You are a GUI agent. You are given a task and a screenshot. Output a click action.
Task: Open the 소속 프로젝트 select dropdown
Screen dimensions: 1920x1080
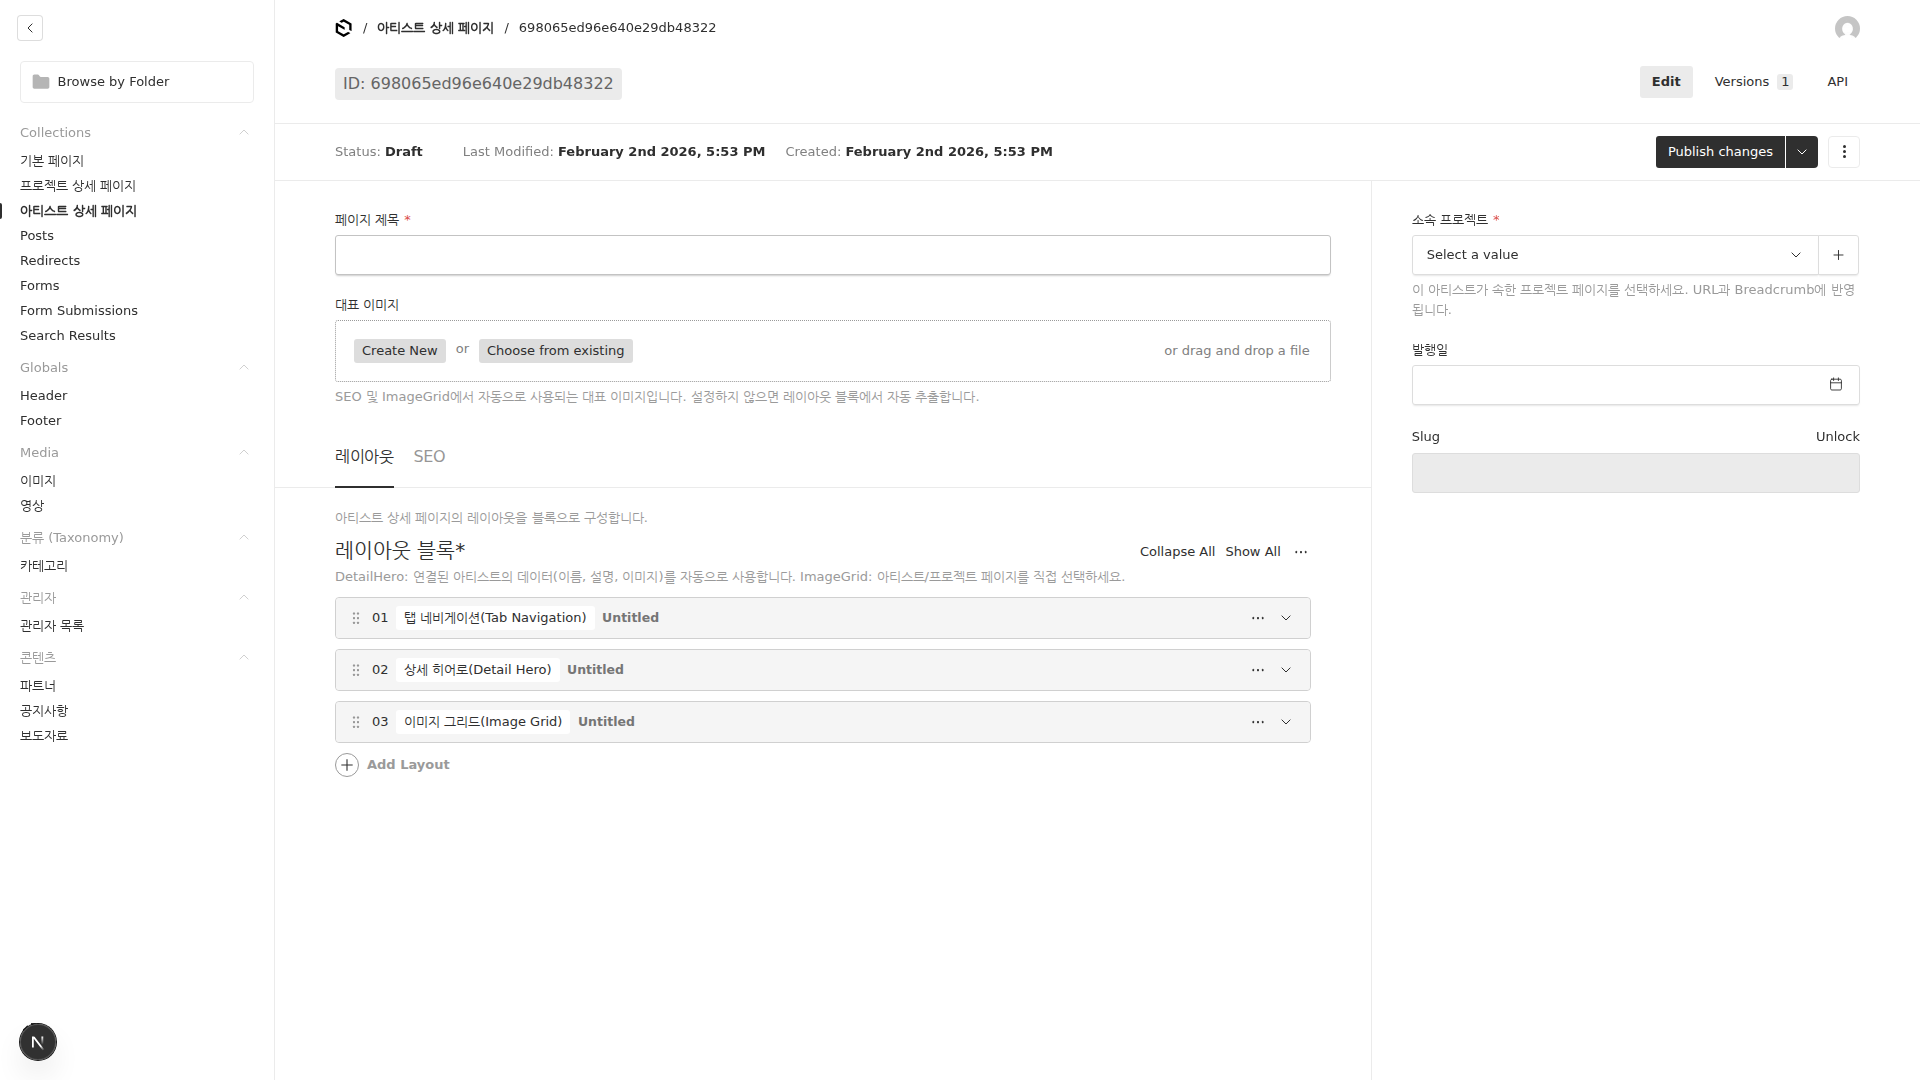pyautogui.click(x=1614, y=255)
